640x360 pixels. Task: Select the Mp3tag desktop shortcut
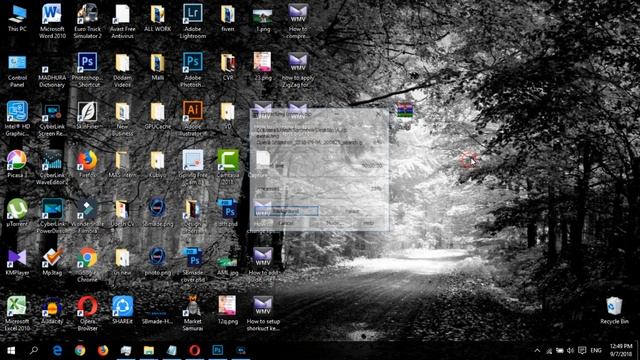[52, 261]
